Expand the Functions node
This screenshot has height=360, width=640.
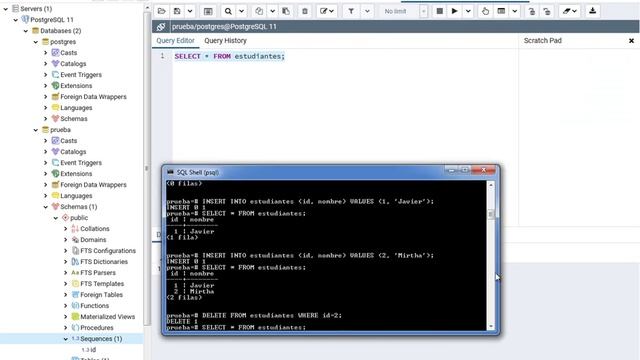[x=66, y=306]
